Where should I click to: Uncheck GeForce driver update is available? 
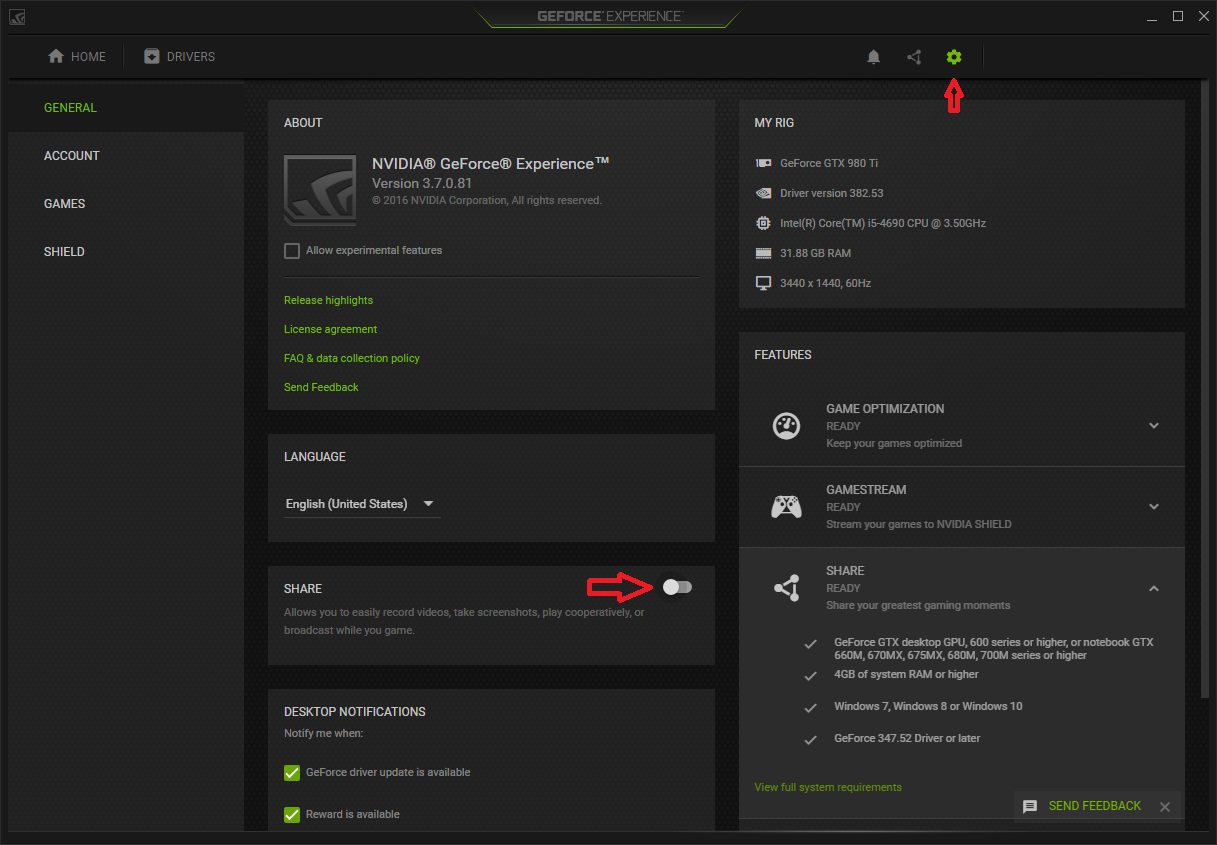coord(292,773)
